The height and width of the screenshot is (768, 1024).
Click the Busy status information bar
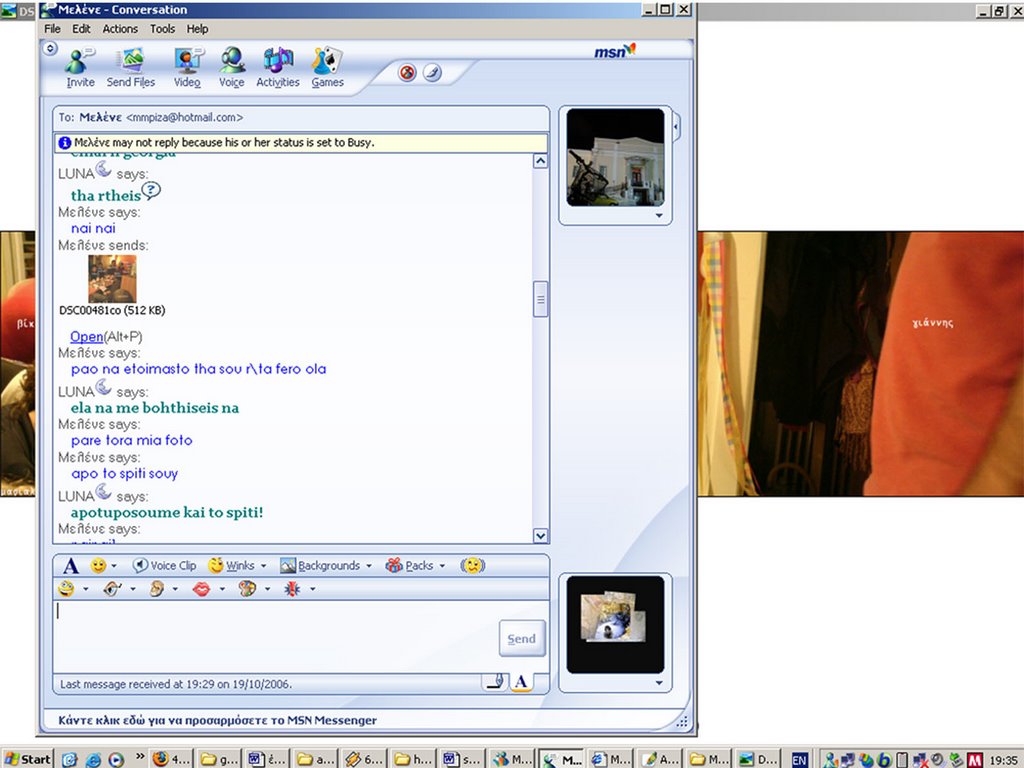click(x=301, y=142)
